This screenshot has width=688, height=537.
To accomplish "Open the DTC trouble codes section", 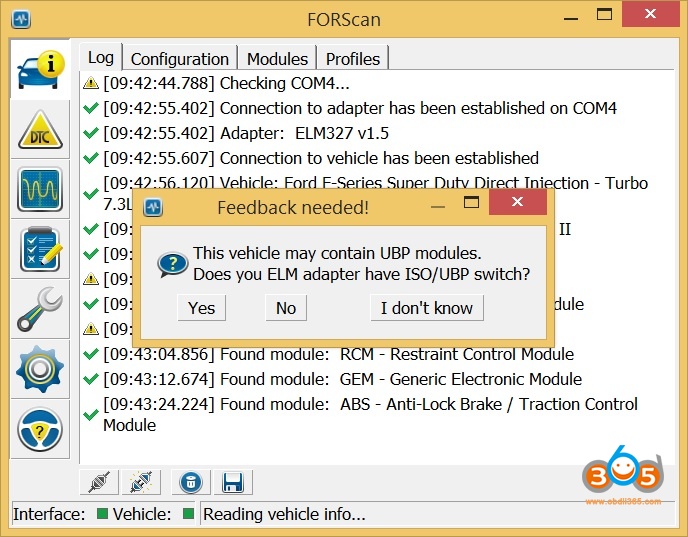I will [40, 130].
